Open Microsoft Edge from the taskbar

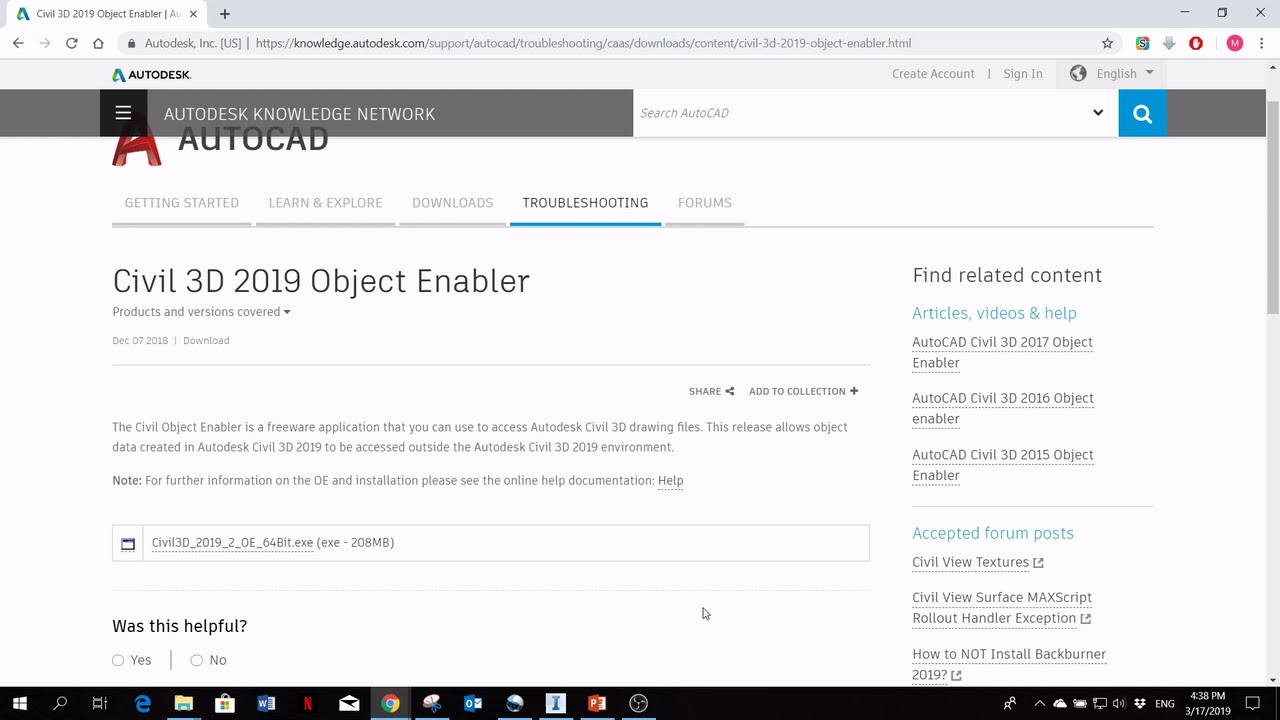click(143, 703)
